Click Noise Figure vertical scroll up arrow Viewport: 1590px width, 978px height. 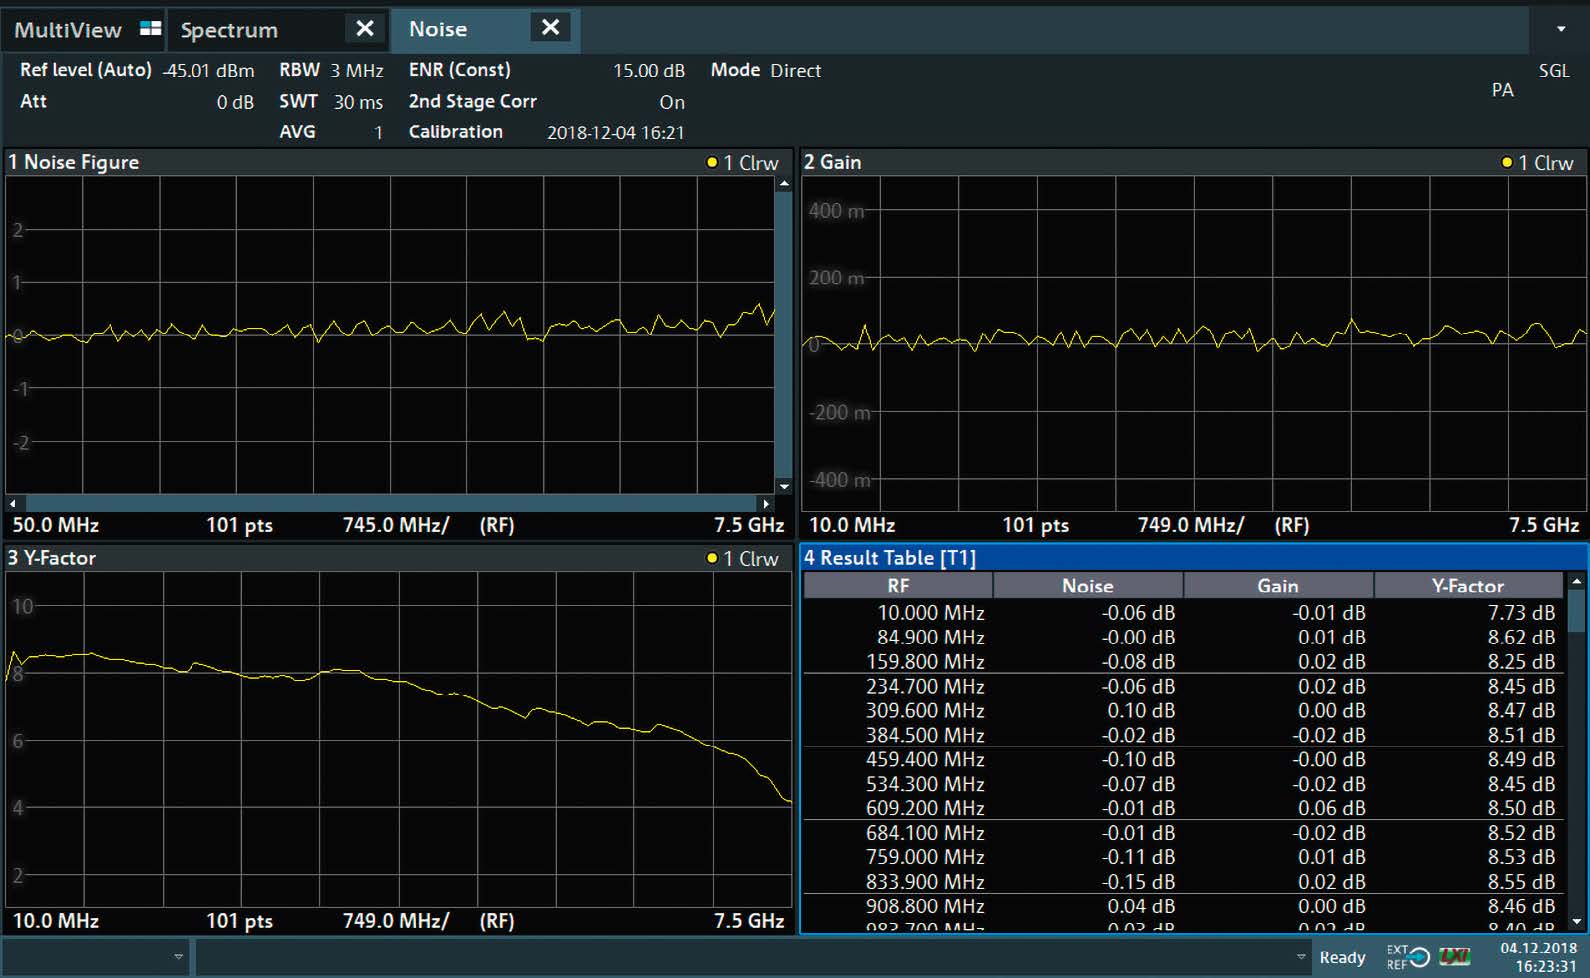(784, 184)
